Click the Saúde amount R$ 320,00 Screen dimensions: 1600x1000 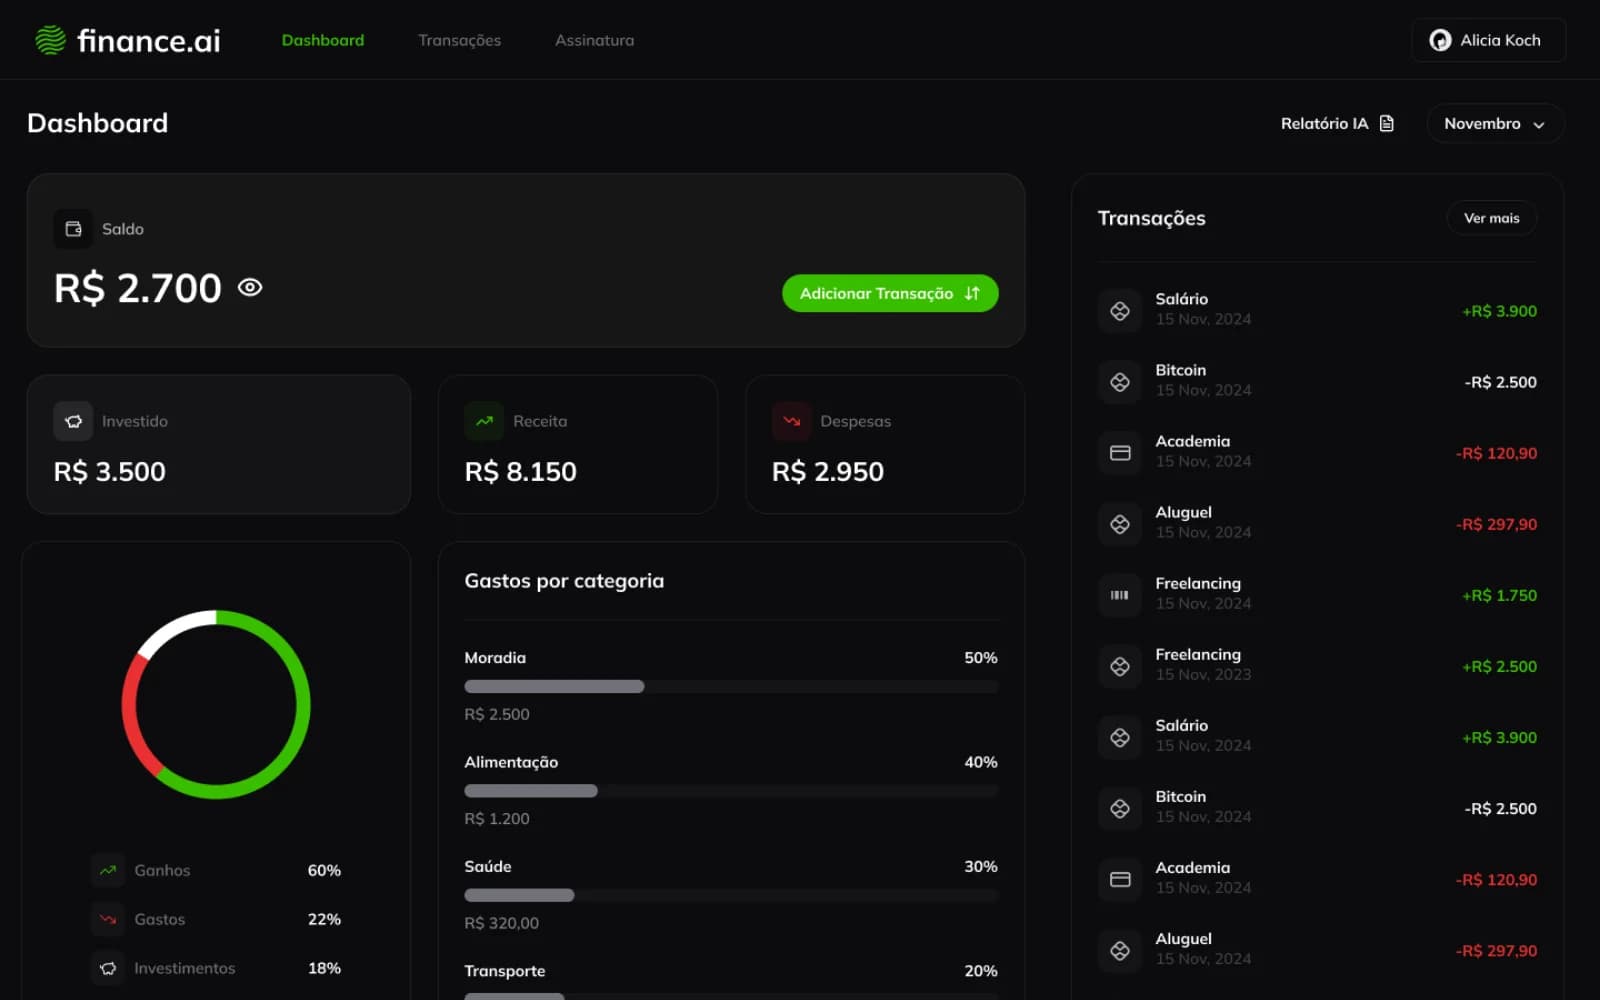point(502,923)
